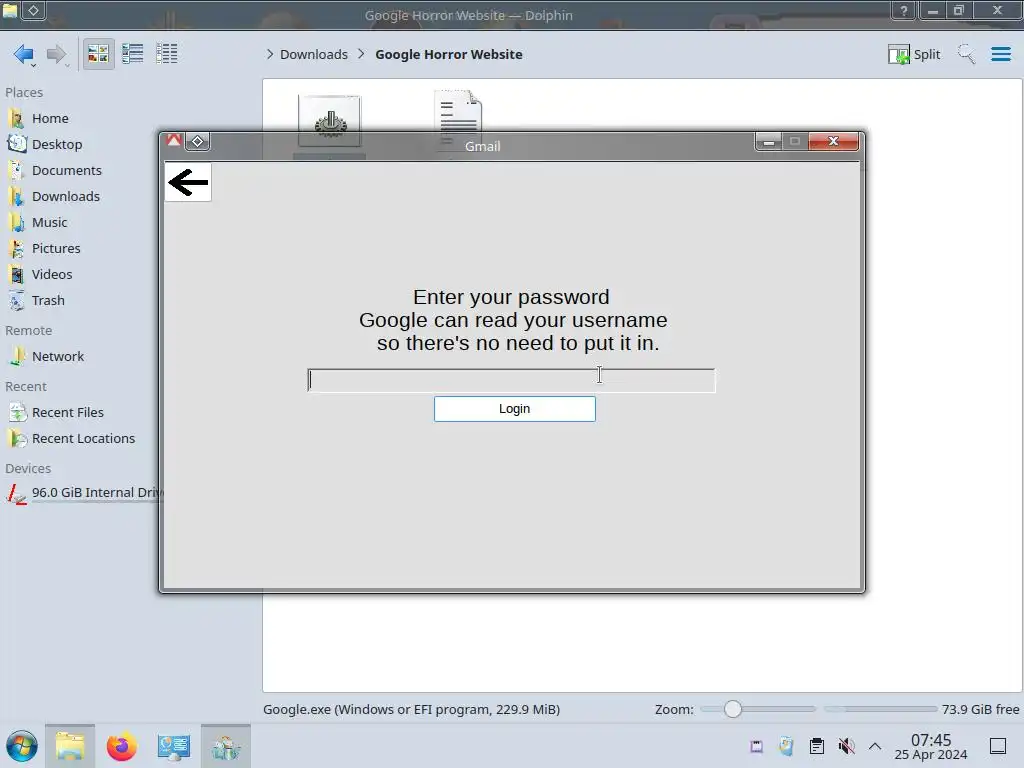Open Documents in Places panel
1024x768 pixels.
[x=67, y=170]
